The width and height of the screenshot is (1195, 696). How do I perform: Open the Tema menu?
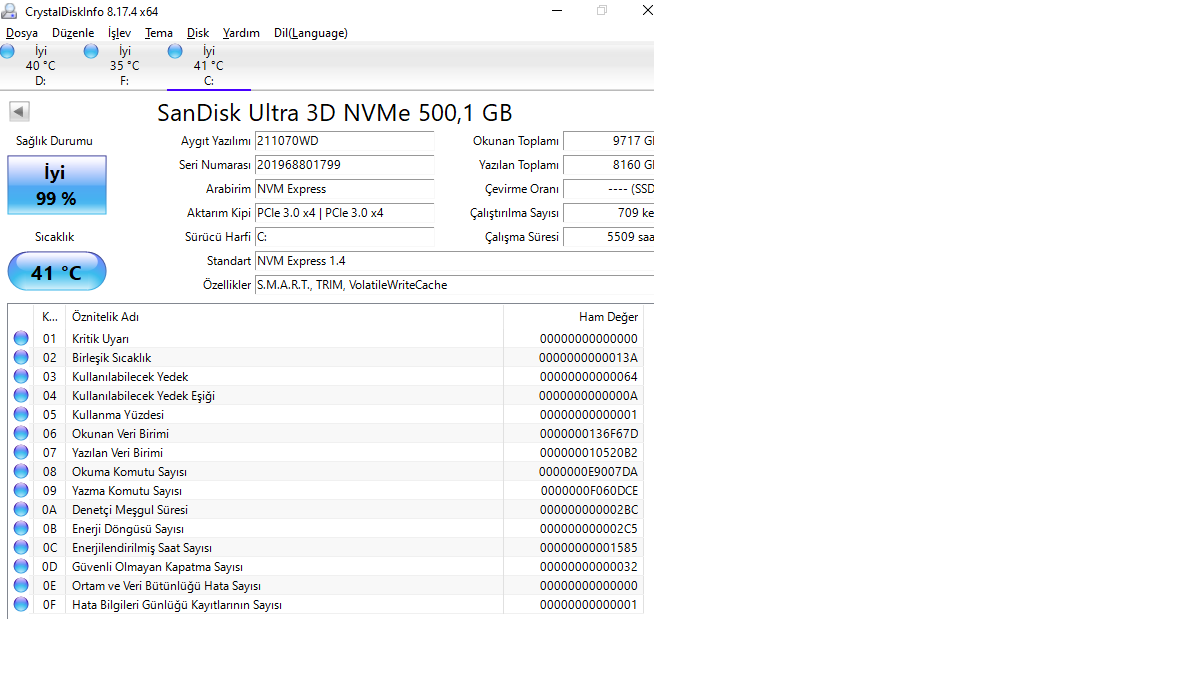(x=159, y=33)
